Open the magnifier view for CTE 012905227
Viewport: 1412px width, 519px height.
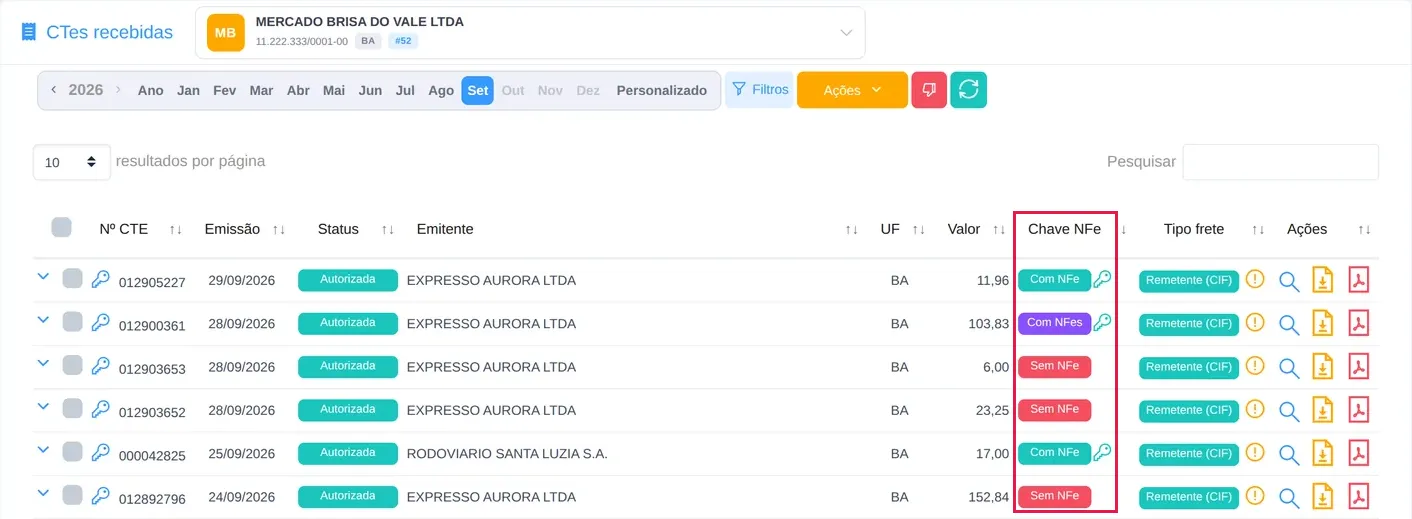[1289, 282]
